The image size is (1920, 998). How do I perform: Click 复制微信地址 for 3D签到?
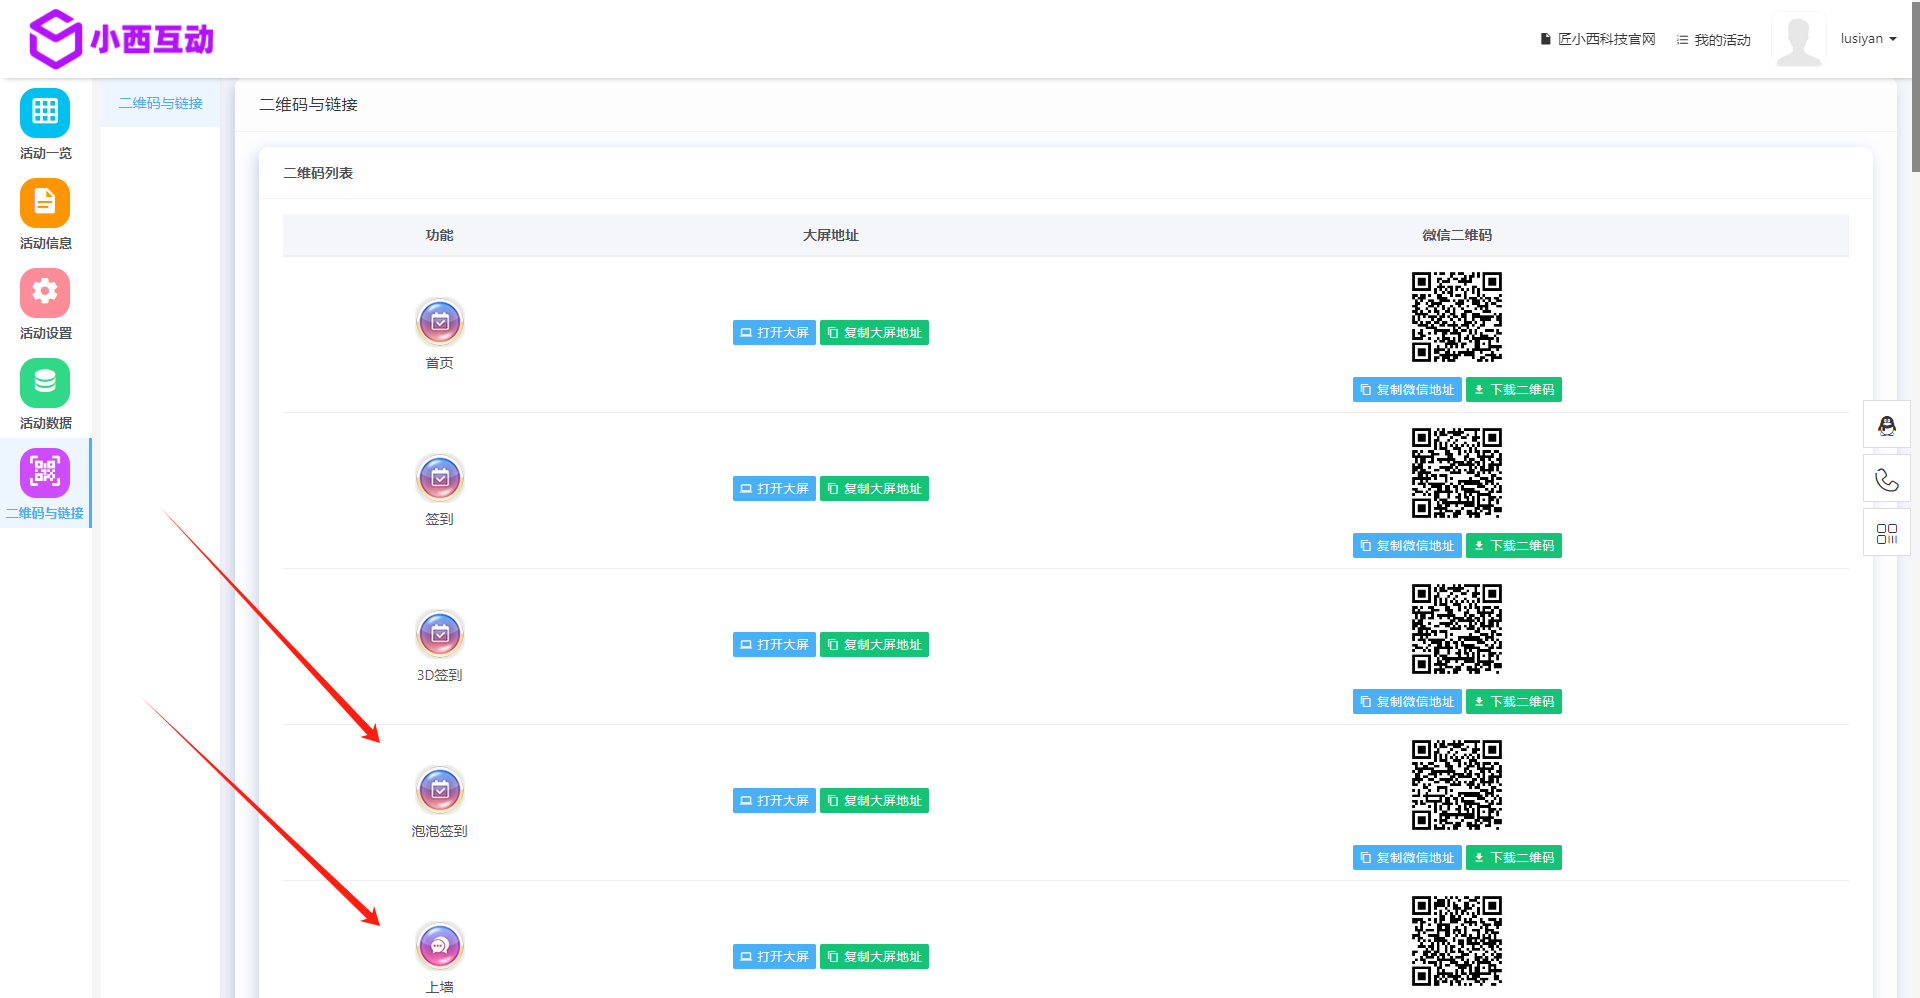1407,702
